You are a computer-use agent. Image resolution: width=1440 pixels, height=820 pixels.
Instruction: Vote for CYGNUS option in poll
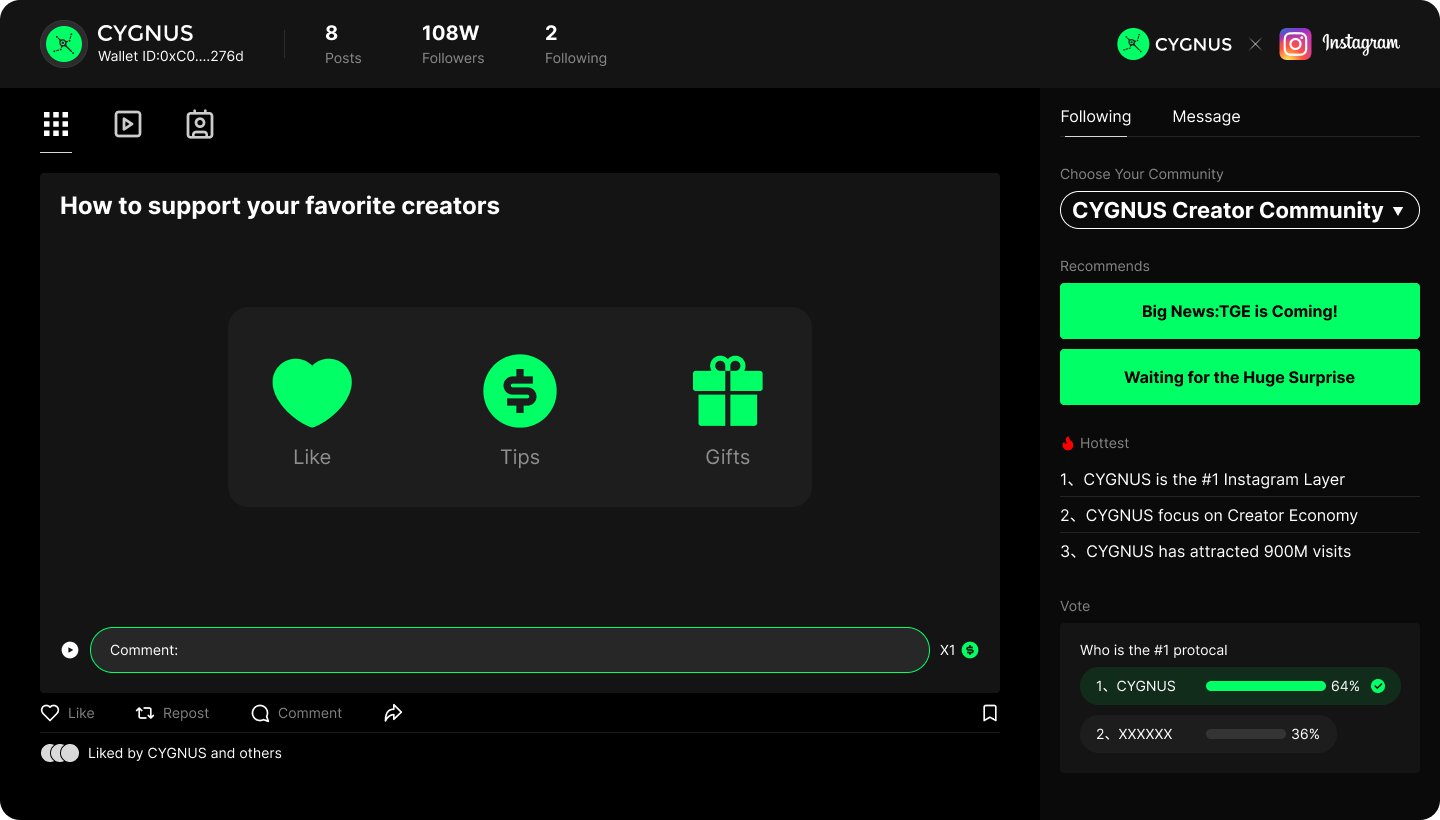coord(1239,686)
